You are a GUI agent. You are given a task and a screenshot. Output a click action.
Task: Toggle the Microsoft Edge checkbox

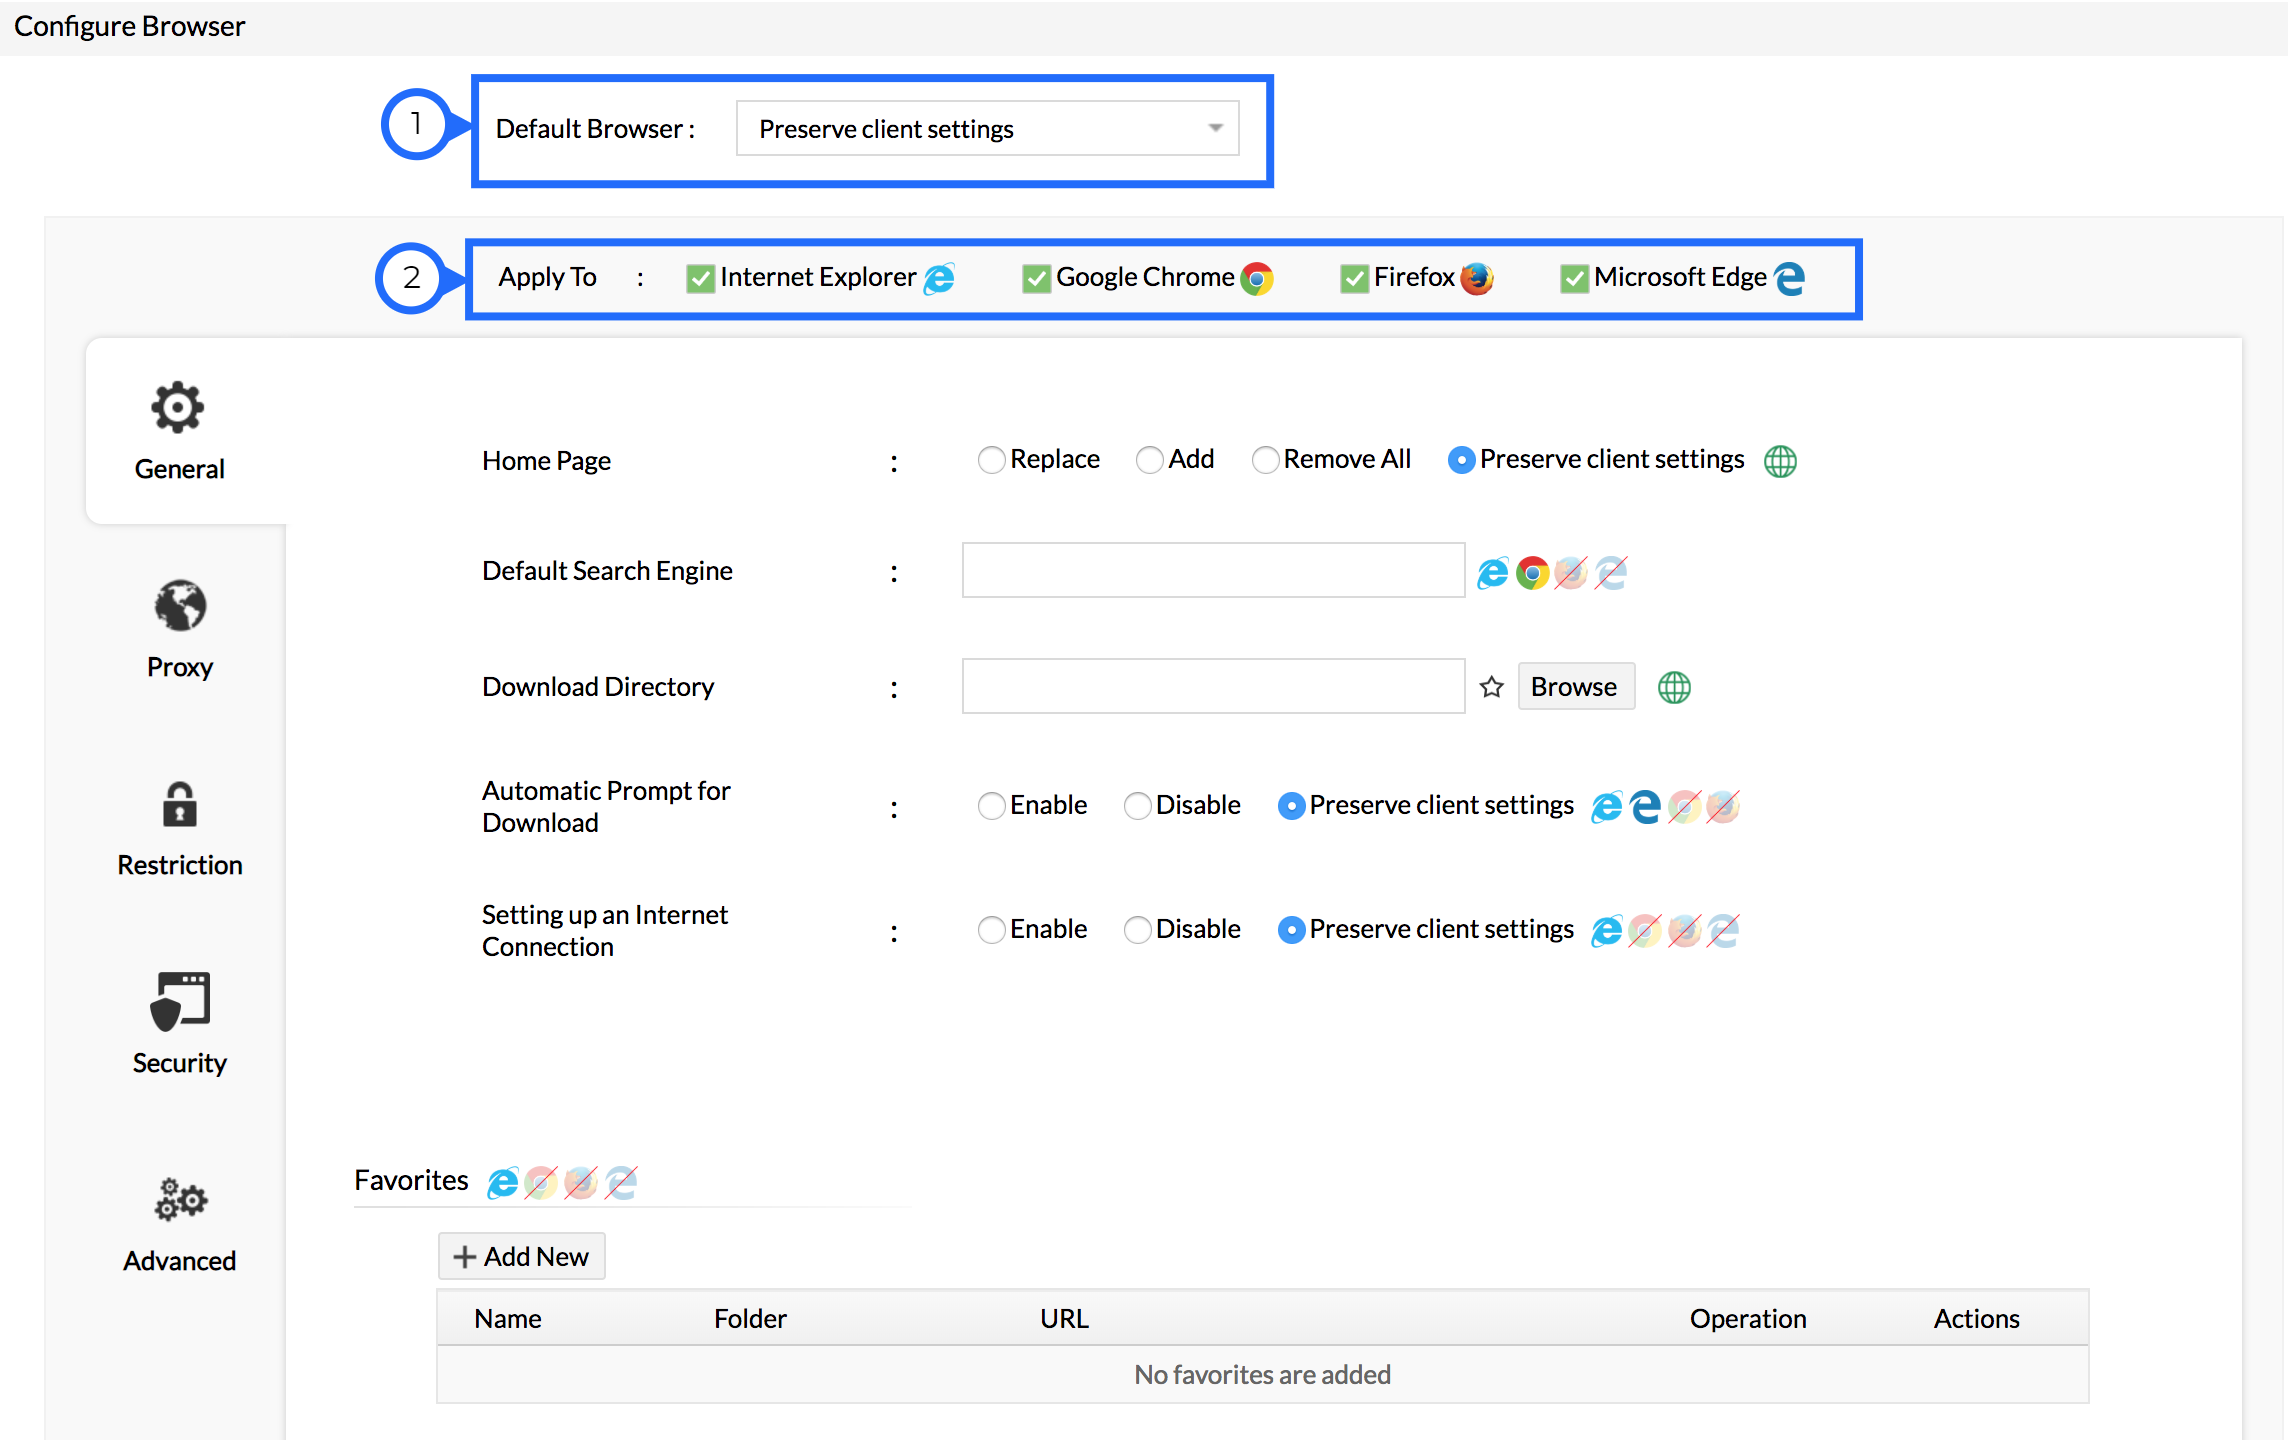[x=1574, y=278]
